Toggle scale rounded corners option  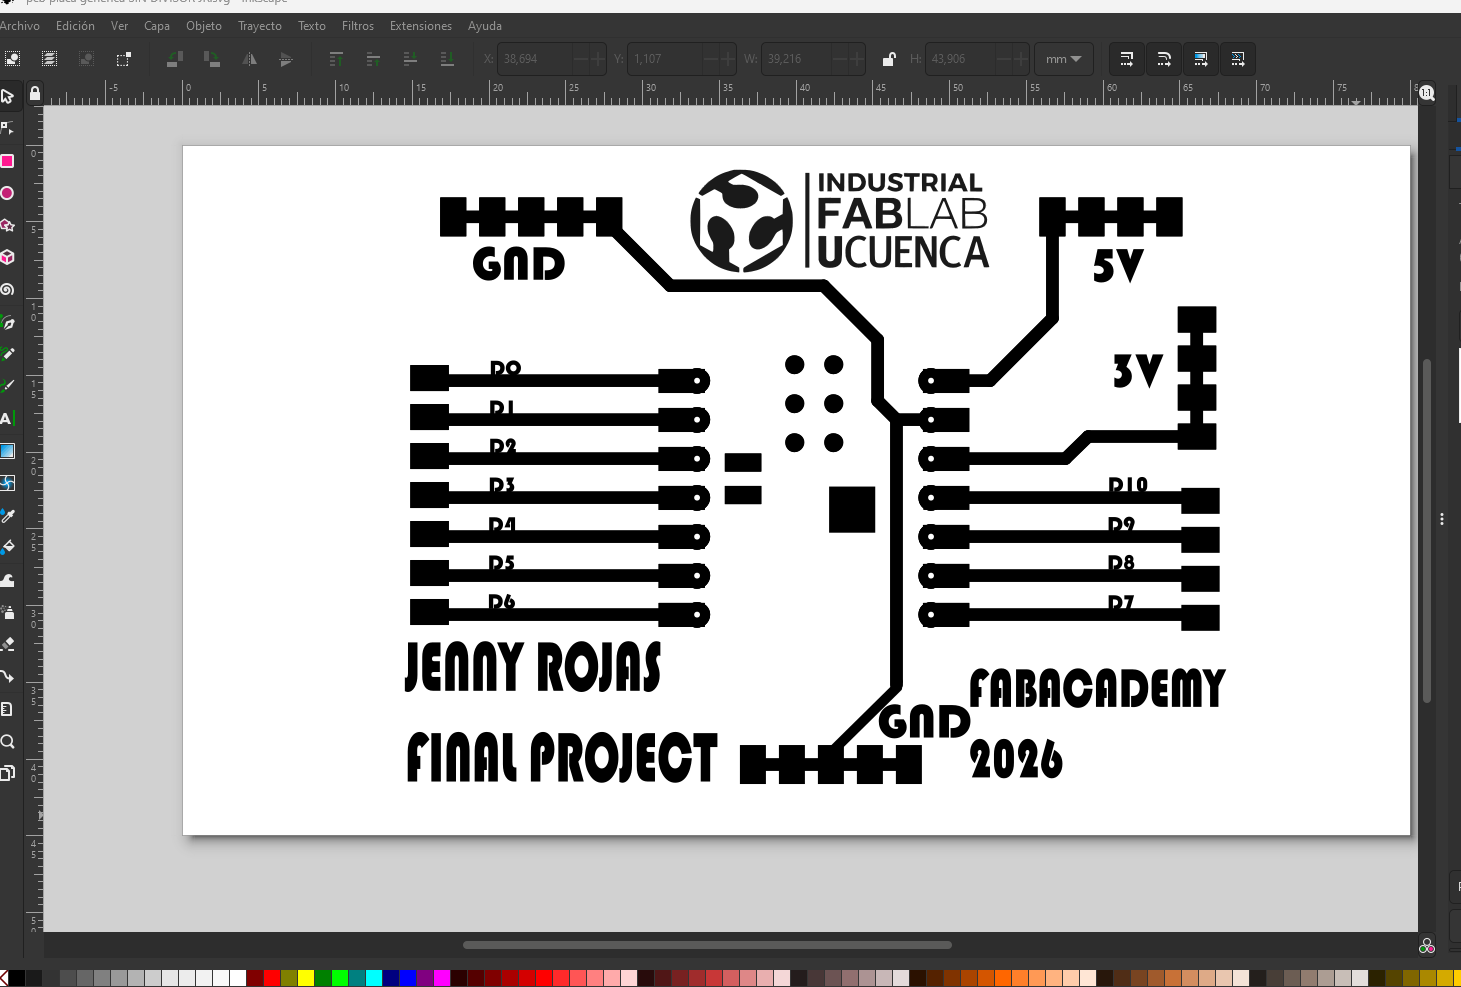click(1164, 59)
